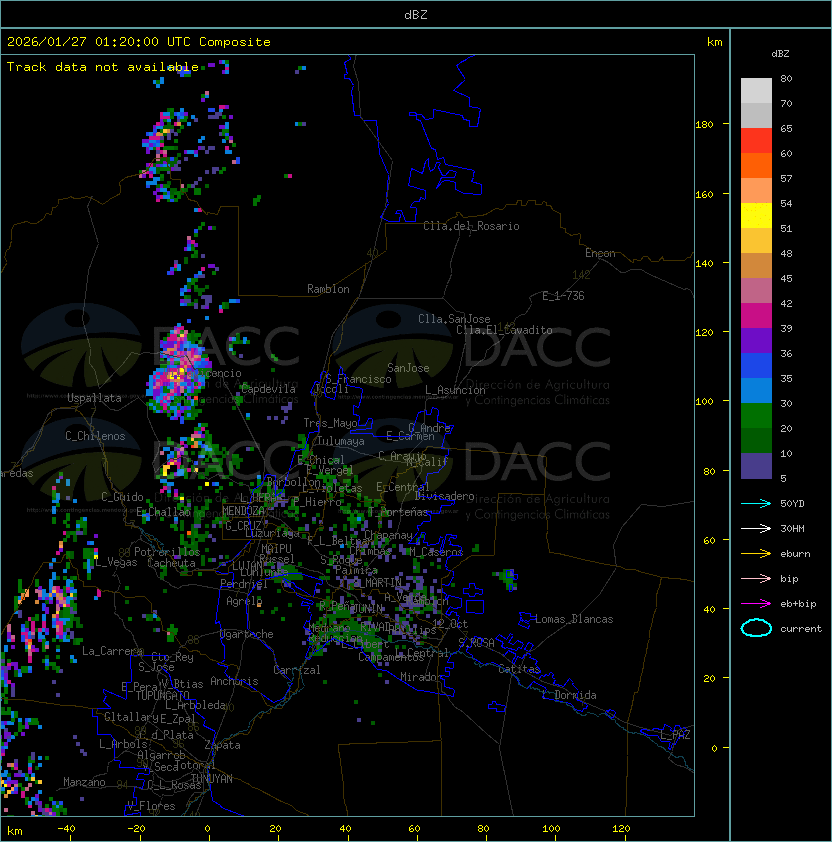832x842 pixels.
Task: Click the MENDOZA city label
Action: click(x=243, y=511)
